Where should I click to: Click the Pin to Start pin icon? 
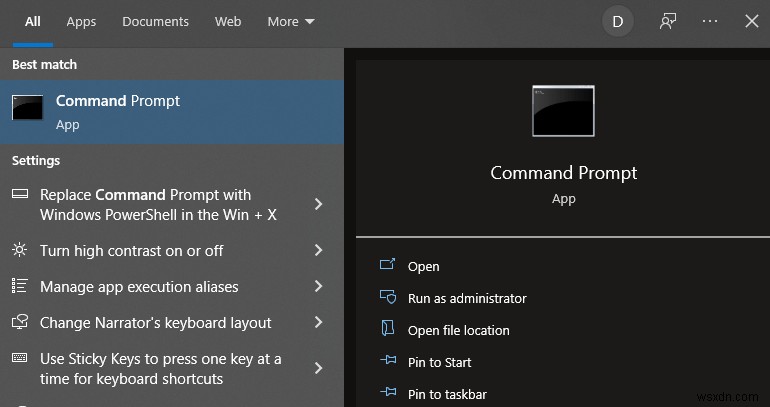pyautogui.click(x=388, y=362)
